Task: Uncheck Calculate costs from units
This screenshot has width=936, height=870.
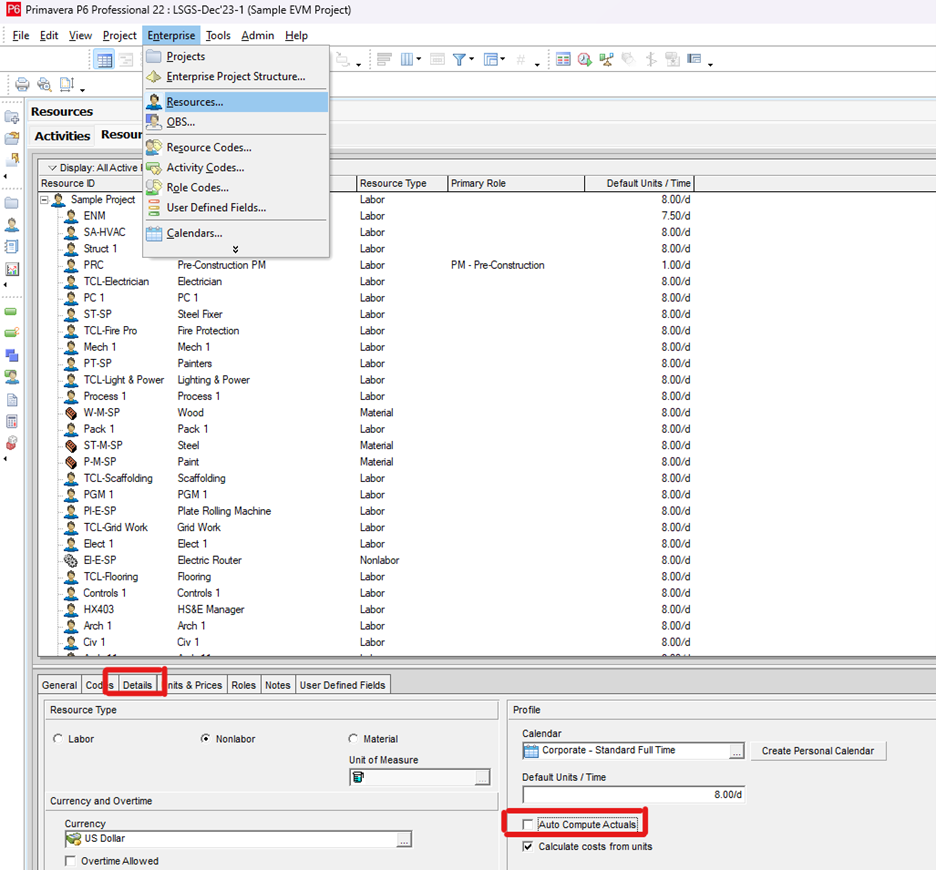Action: click(528, 847)
